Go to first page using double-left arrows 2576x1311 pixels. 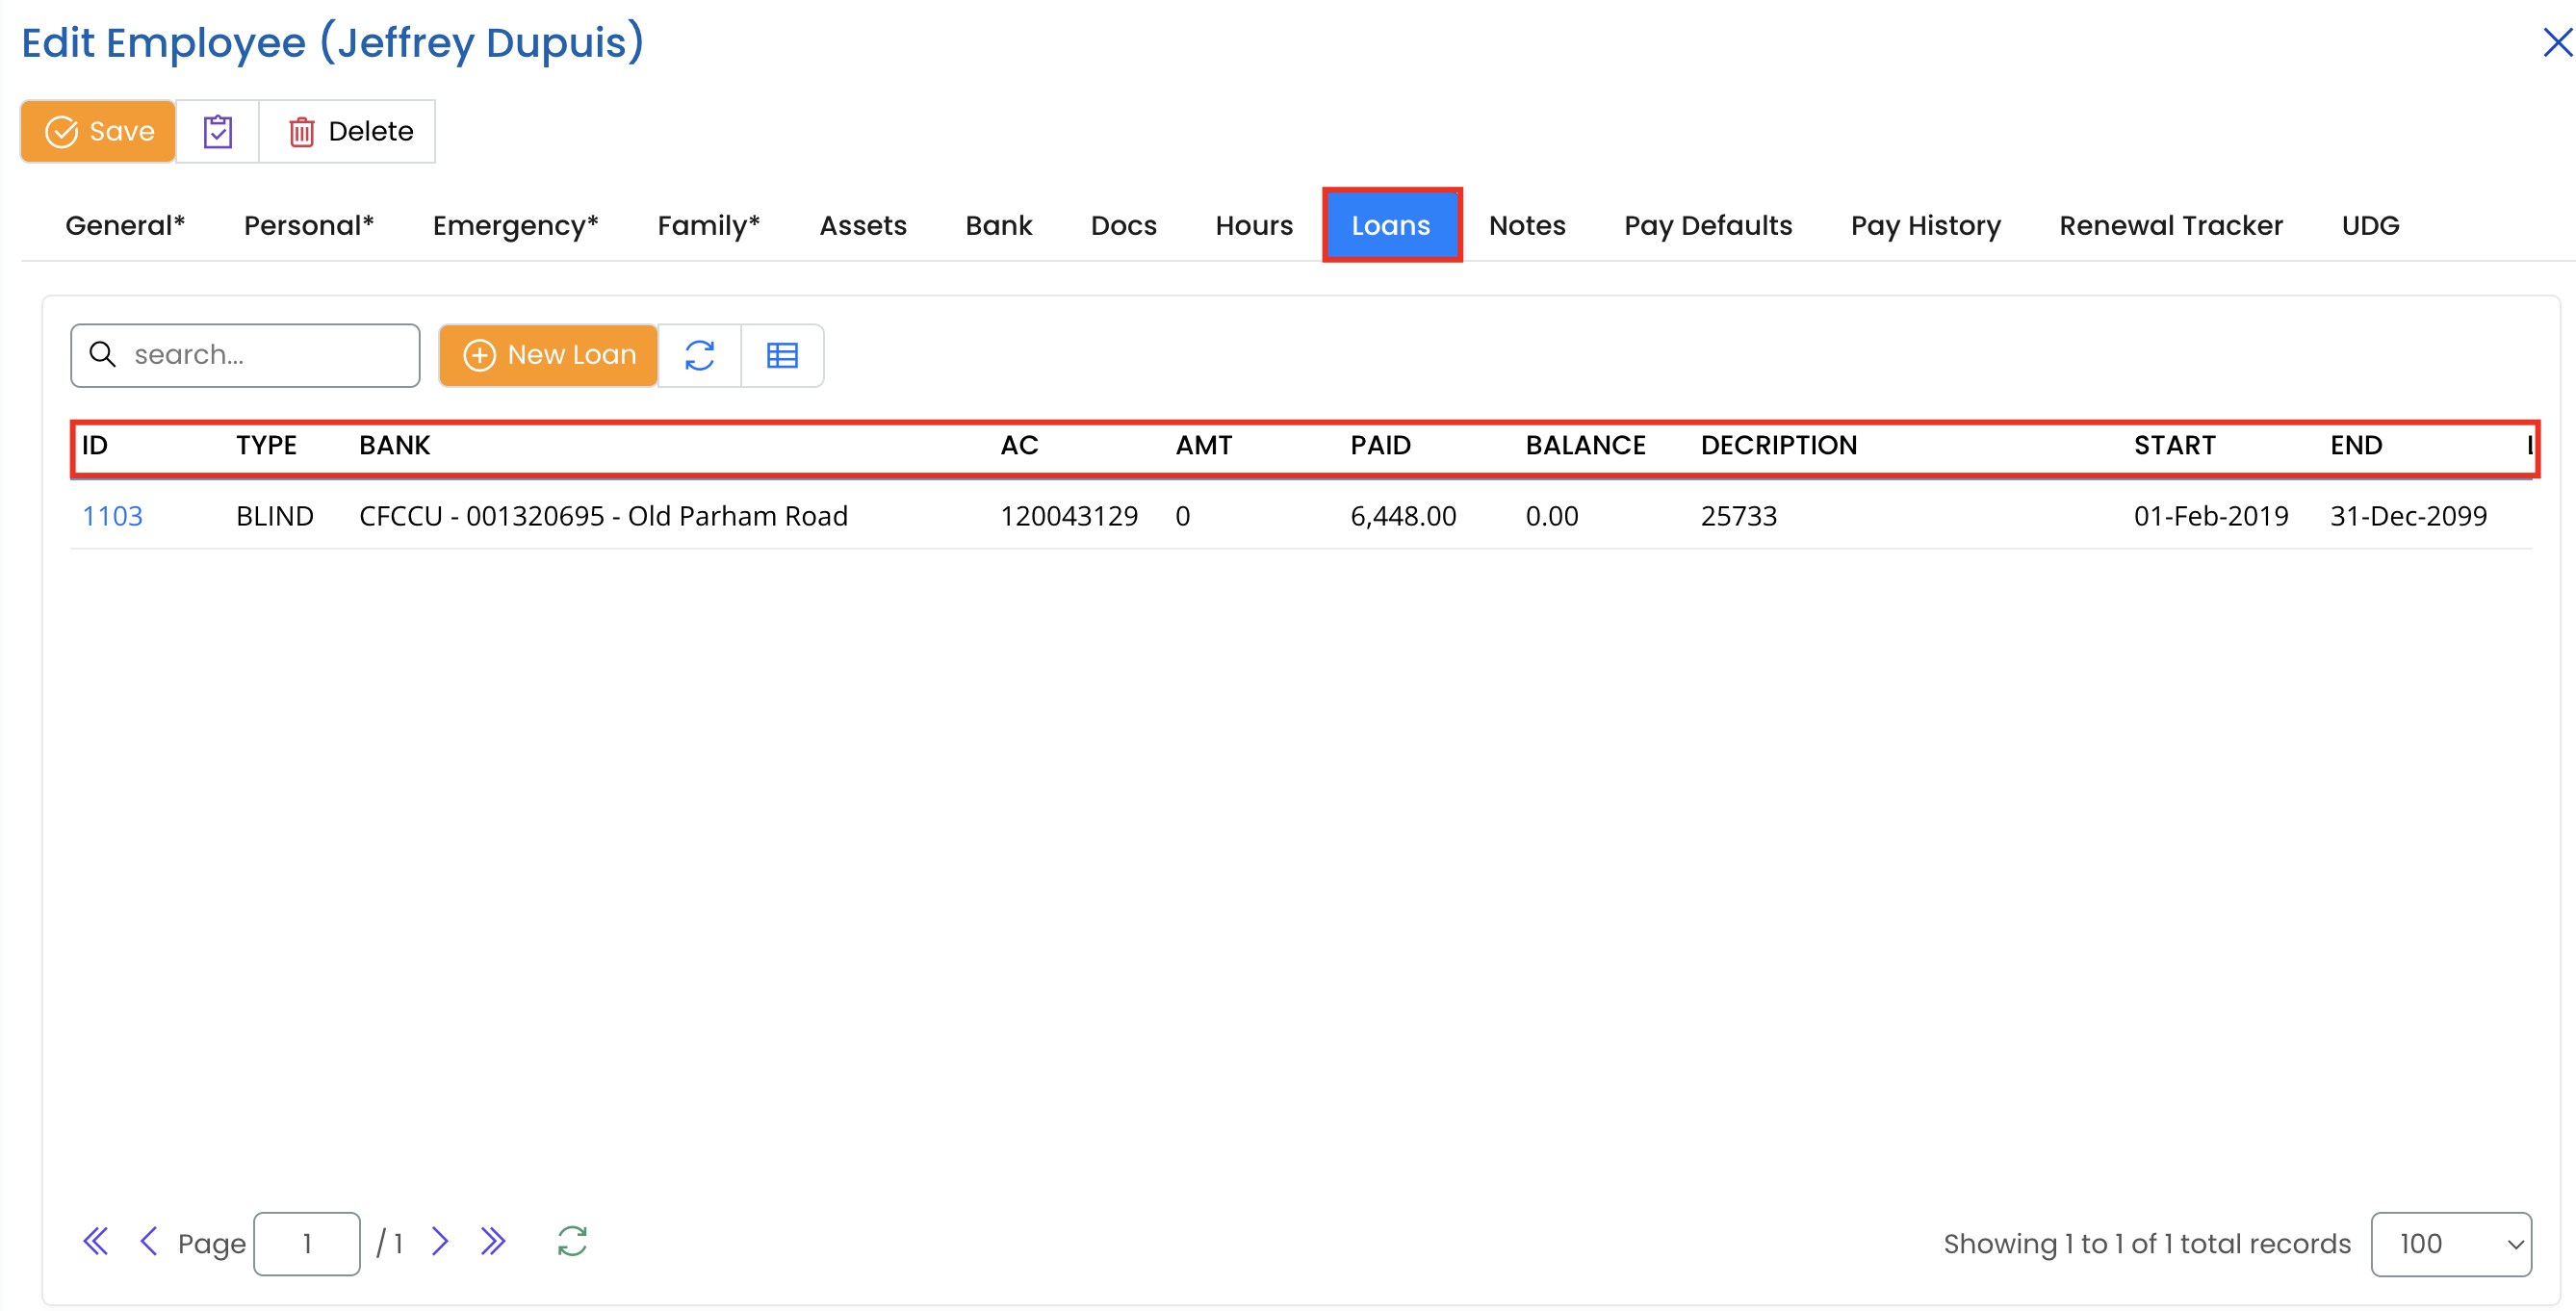95,1242
